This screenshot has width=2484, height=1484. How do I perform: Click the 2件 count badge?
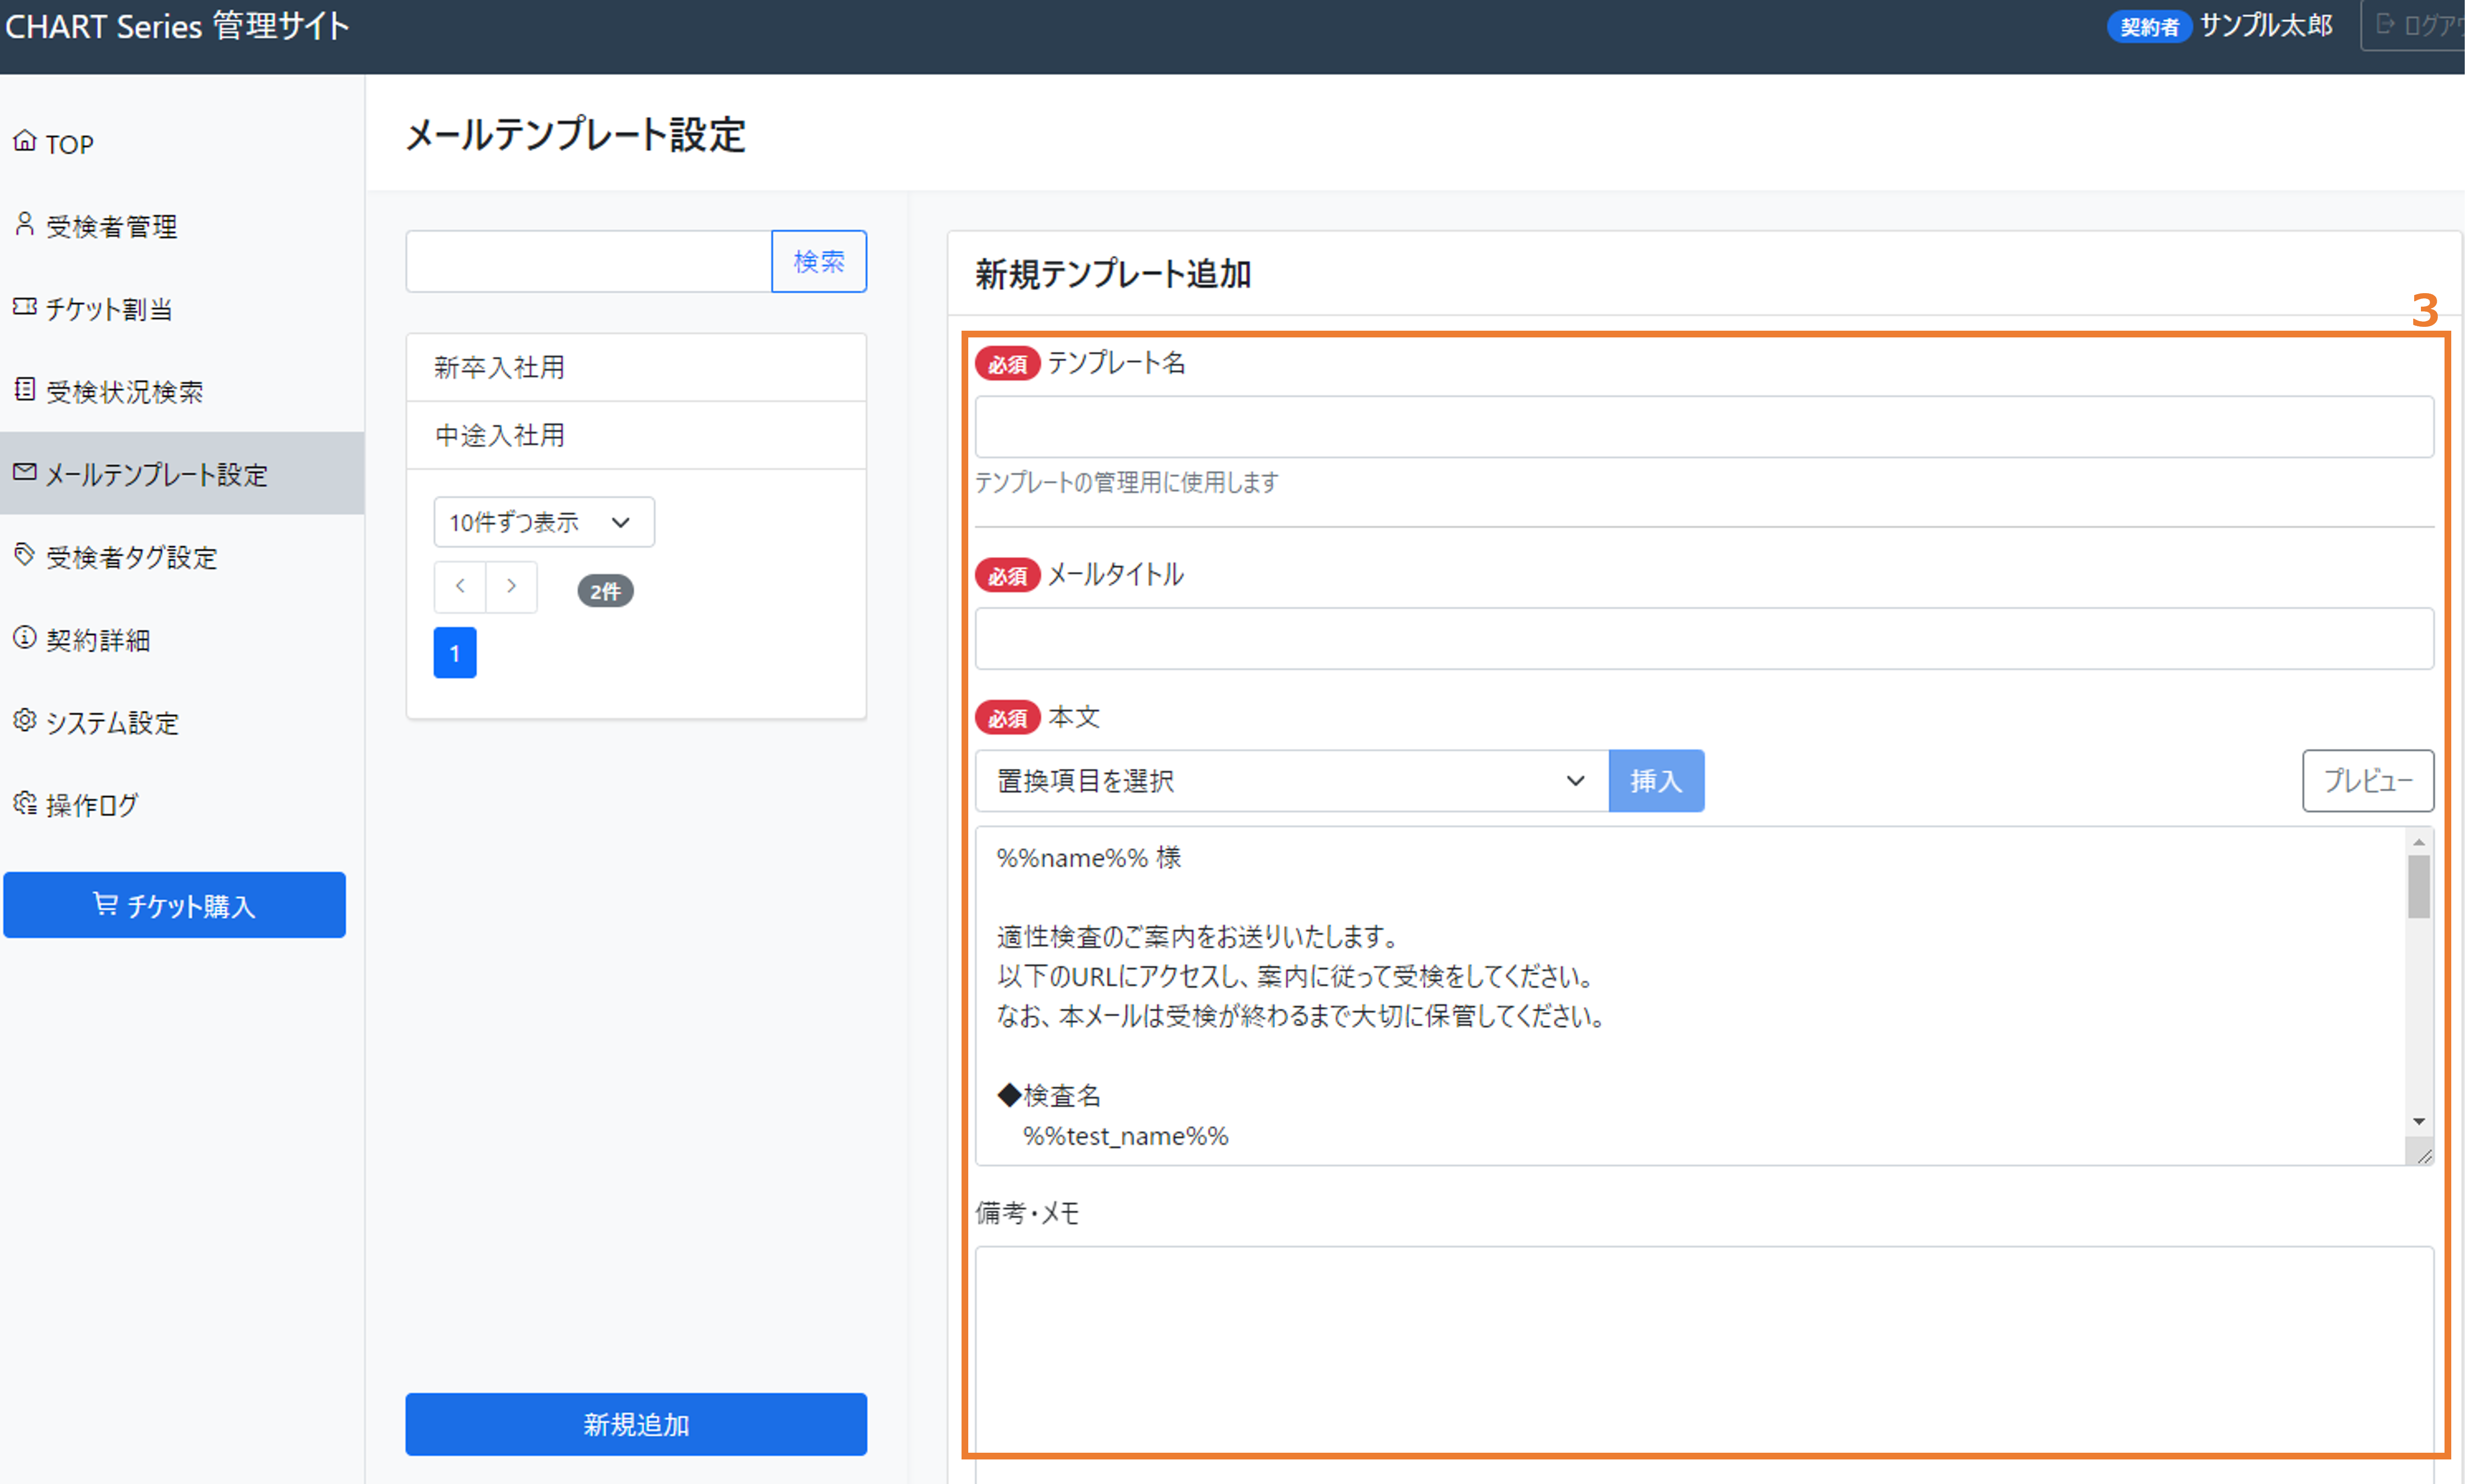[606, 592]
